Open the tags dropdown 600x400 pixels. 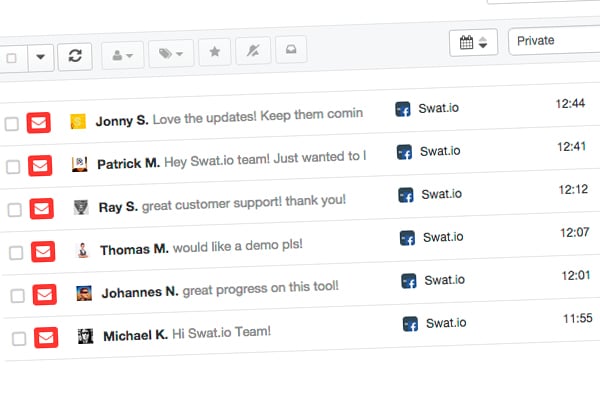click(171, 53)
